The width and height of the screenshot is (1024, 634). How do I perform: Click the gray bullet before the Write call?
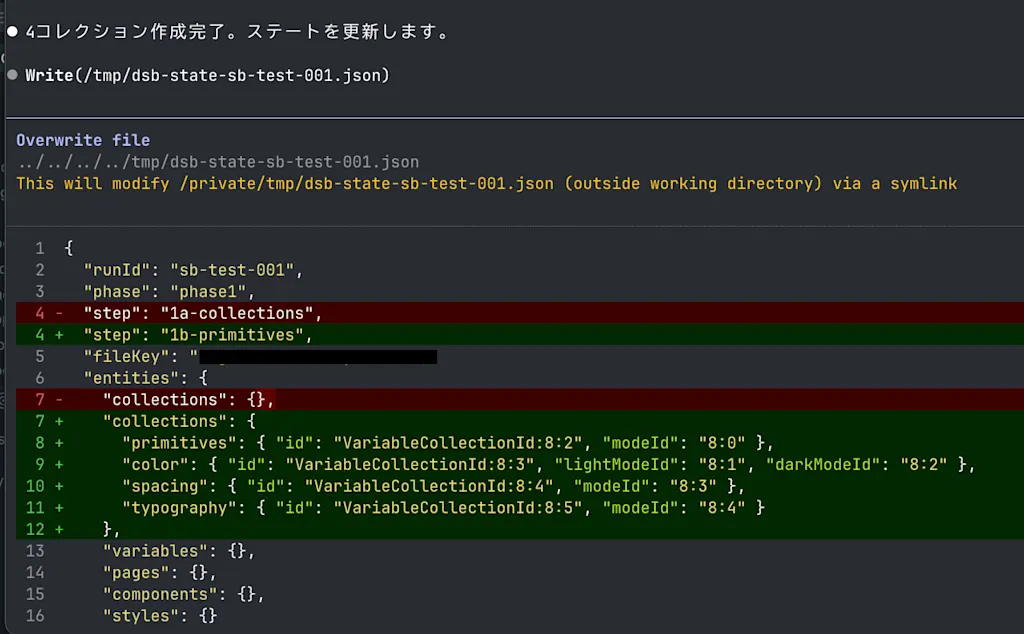(12, 75)
